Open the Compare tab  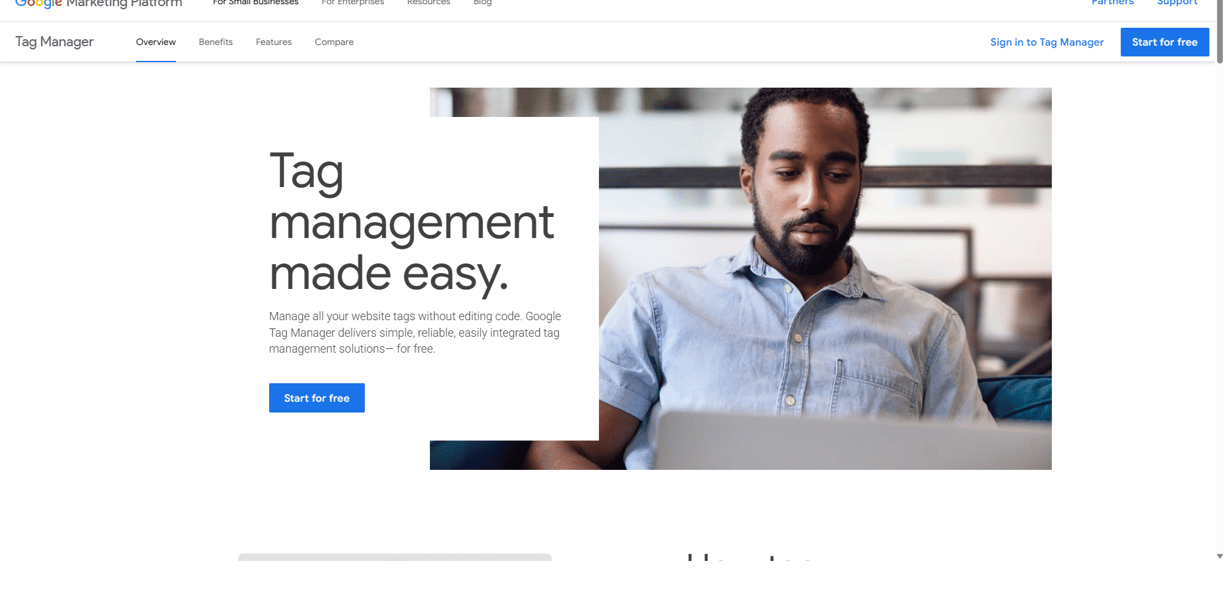click(x=334, y=42)
